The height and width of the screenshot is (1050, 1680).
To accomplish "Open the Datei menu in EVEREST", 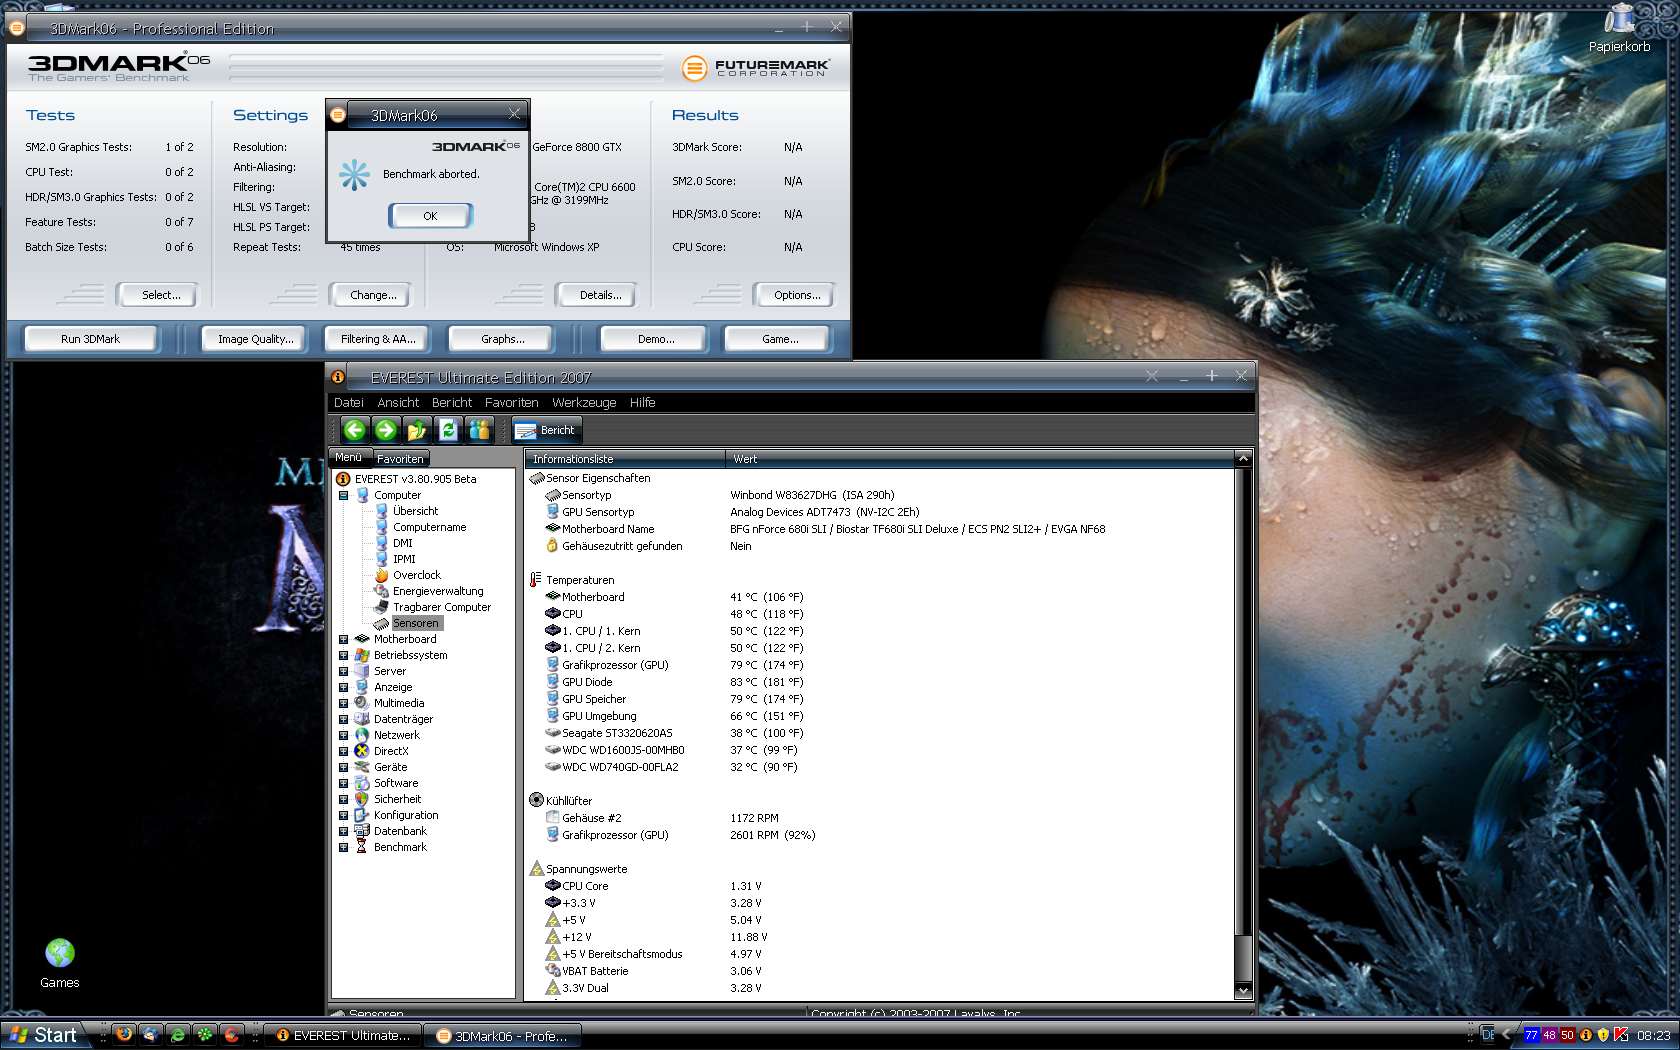I will coord(349,402).
